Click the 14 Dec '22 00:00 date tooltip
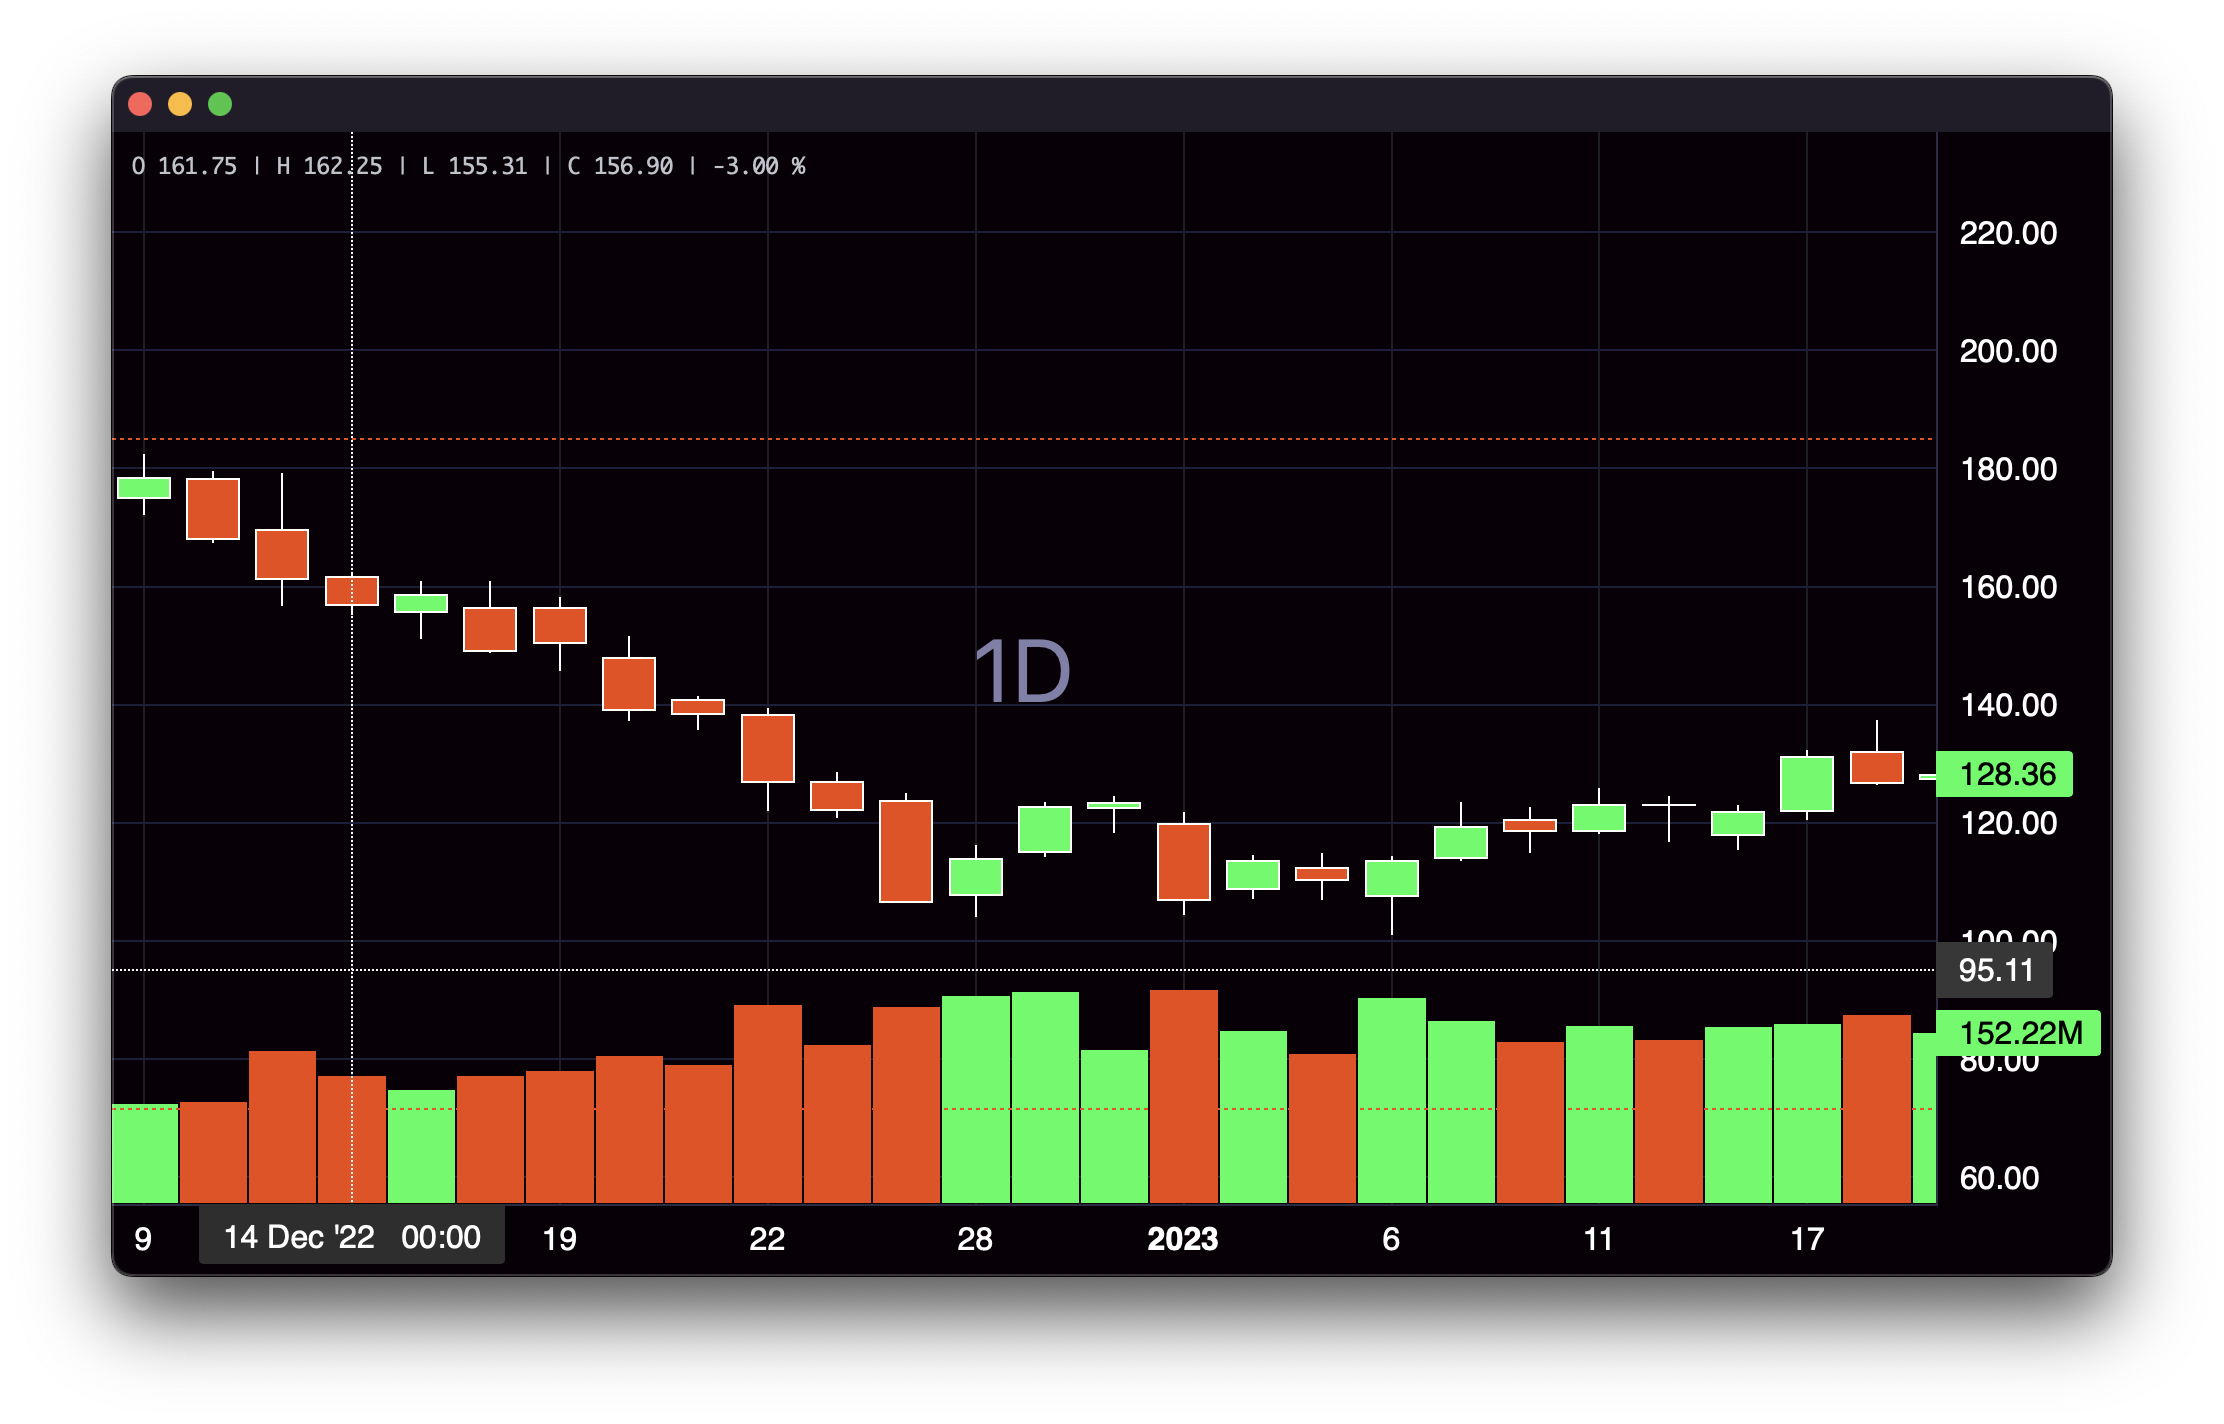The height and width of the screenshot is (1424, 2224). point(352,1237)
